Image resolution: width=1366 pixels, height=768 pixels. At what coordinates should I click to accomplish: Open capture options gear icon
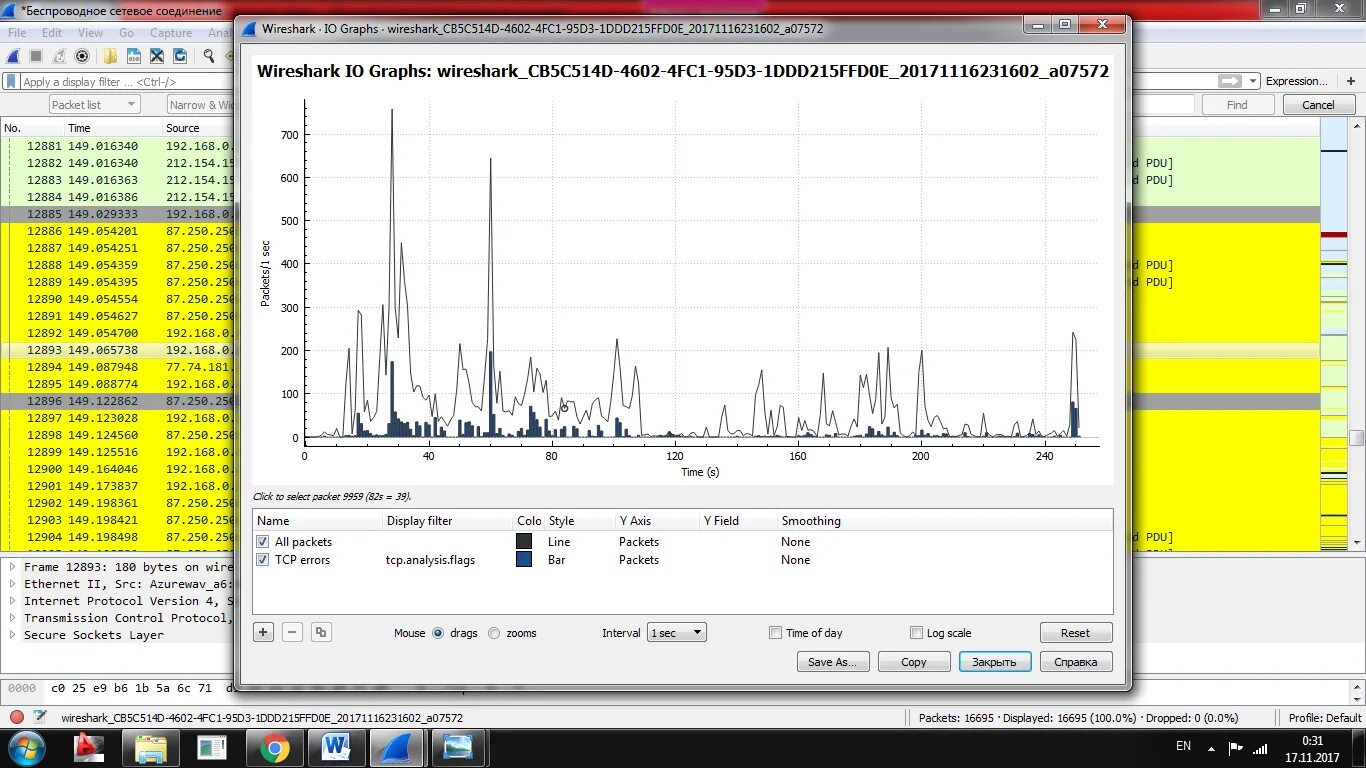(82, 57)
